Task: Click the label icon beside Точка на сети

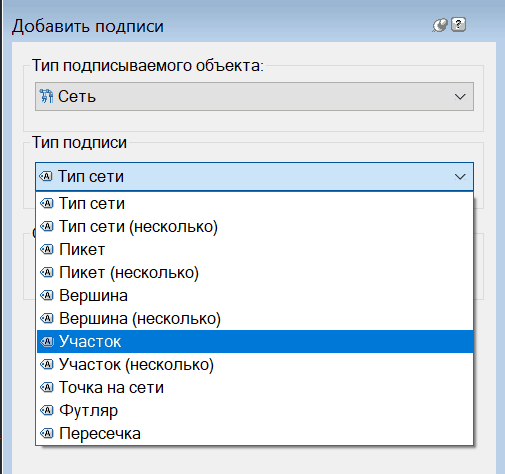Action: (x=47, y=387)
